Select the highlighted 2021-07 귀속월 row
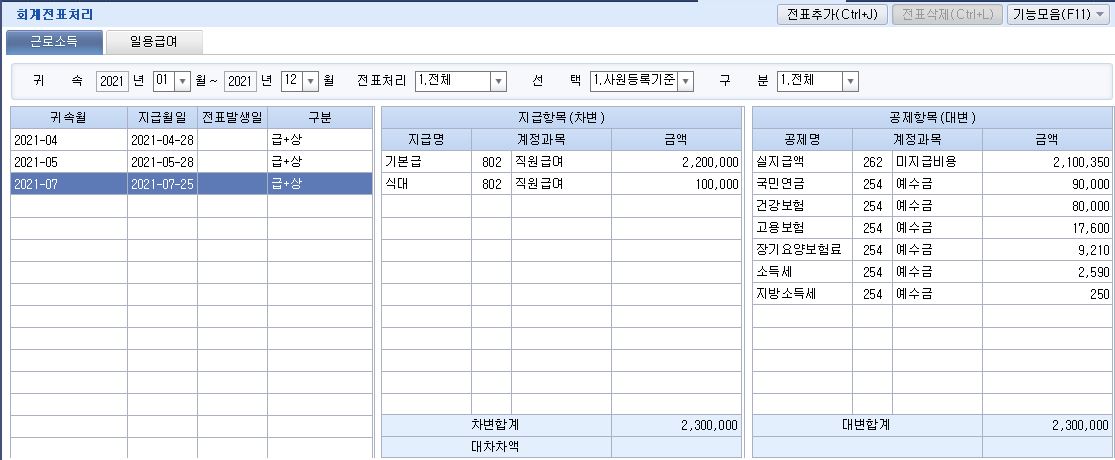The width and height of the screenshot is (1115, 460). tap(191, 184)
